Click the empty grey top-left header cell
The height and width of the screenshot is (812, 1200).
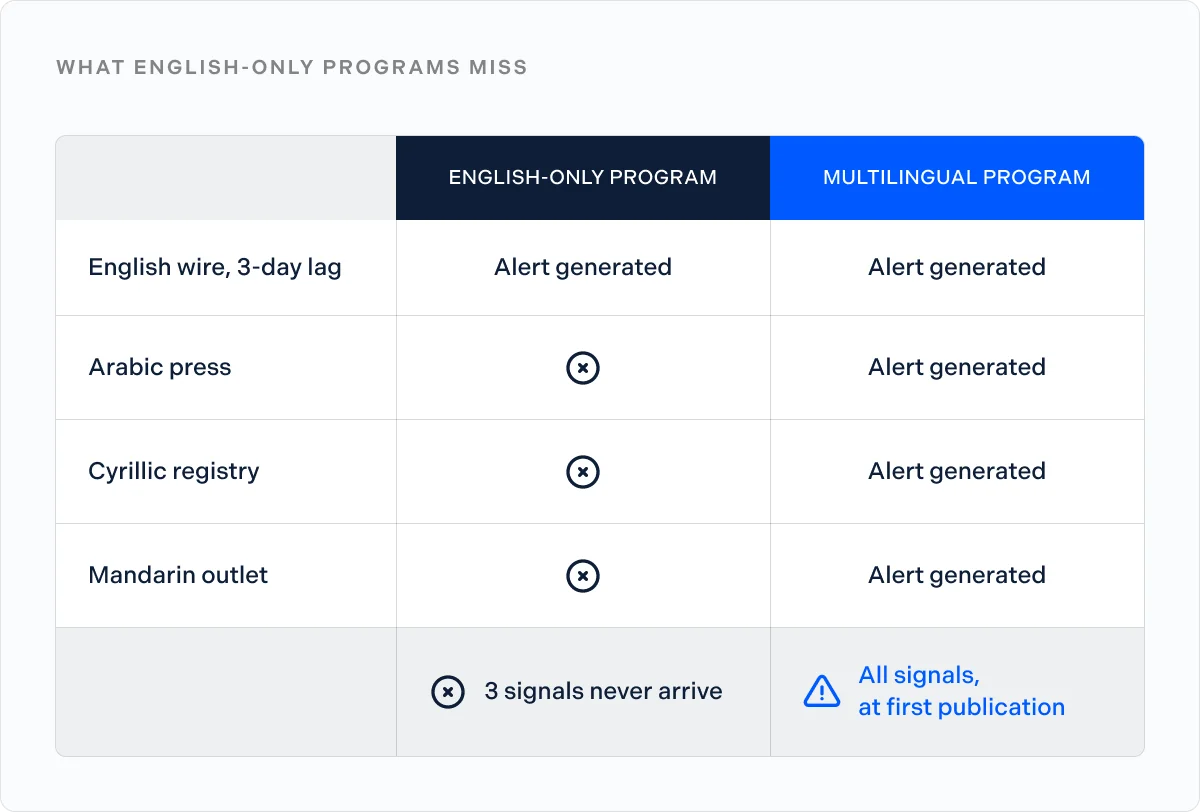tap(226, 178)
